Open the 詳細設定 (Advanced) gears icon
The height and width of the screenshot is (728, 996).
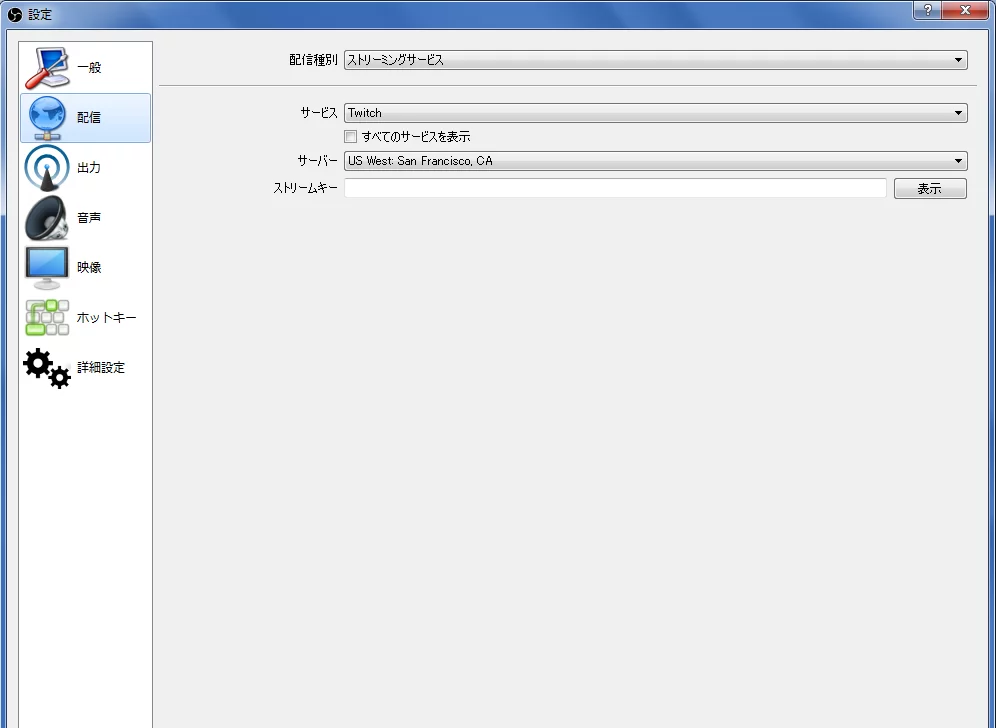click(47, 368)
